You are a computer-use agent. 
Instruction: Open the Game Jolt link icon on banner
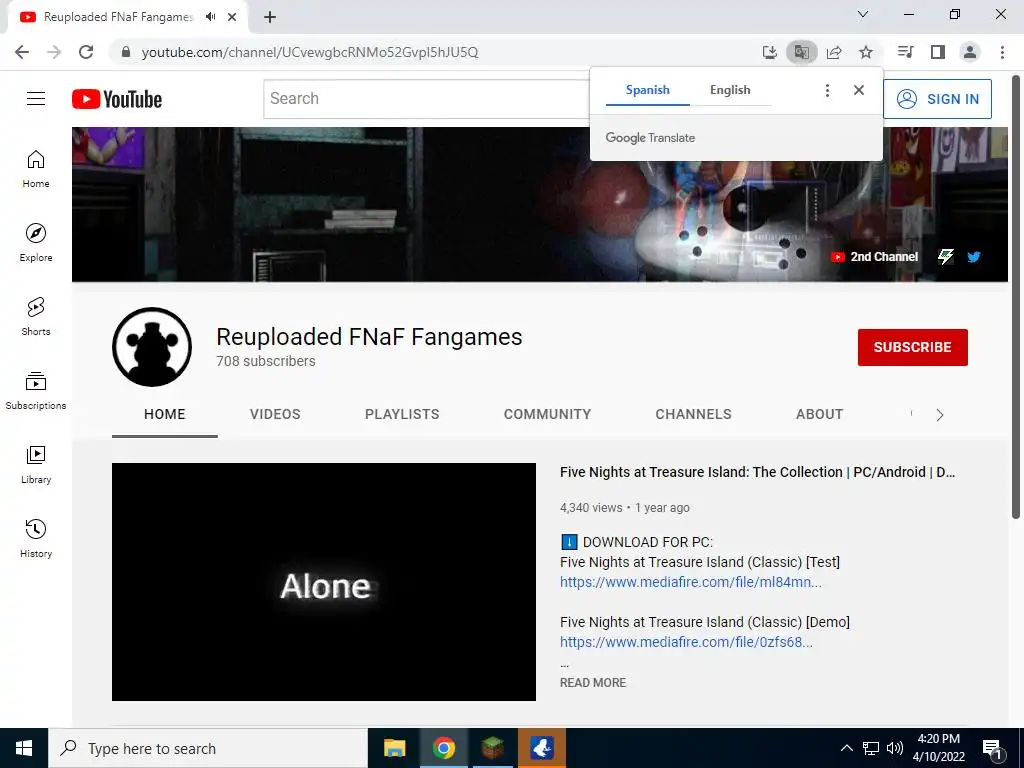[946, 257]
